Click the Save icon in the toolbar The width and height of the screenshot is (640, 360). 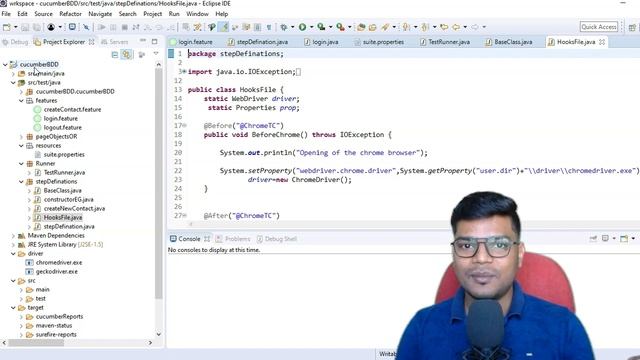(25, 27)
